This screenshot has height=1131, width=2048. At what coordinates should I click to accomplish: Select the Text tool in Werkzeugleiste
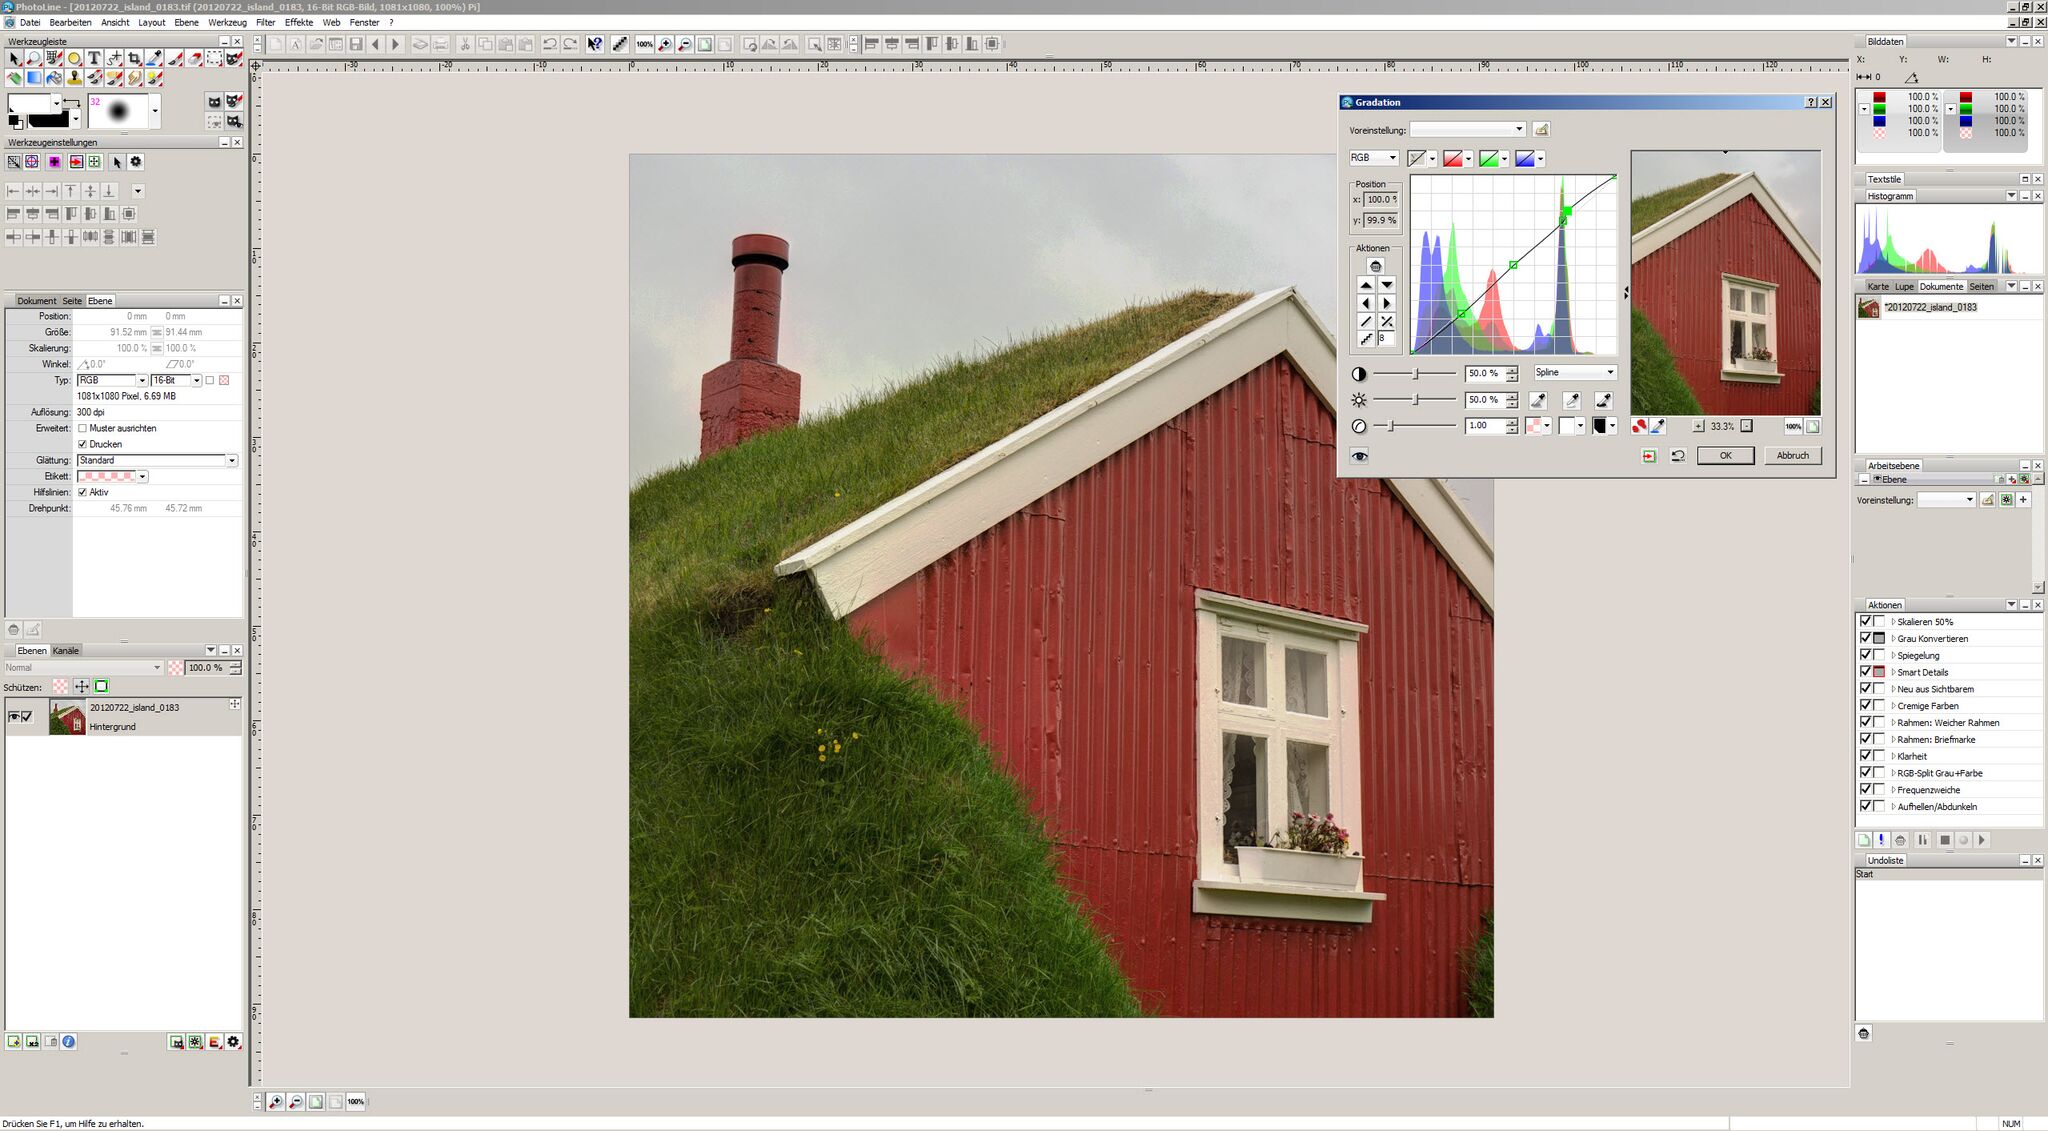[x=94, y=58]
